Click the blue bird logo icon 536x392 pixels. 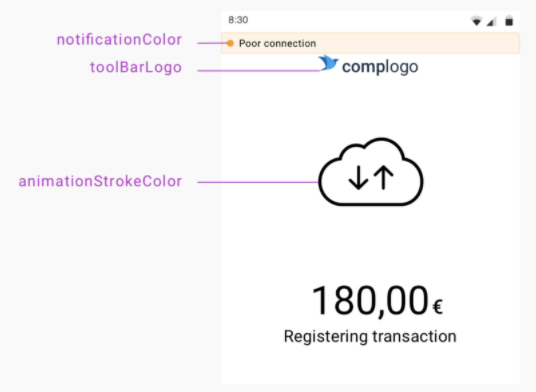[x=328, y=63]
